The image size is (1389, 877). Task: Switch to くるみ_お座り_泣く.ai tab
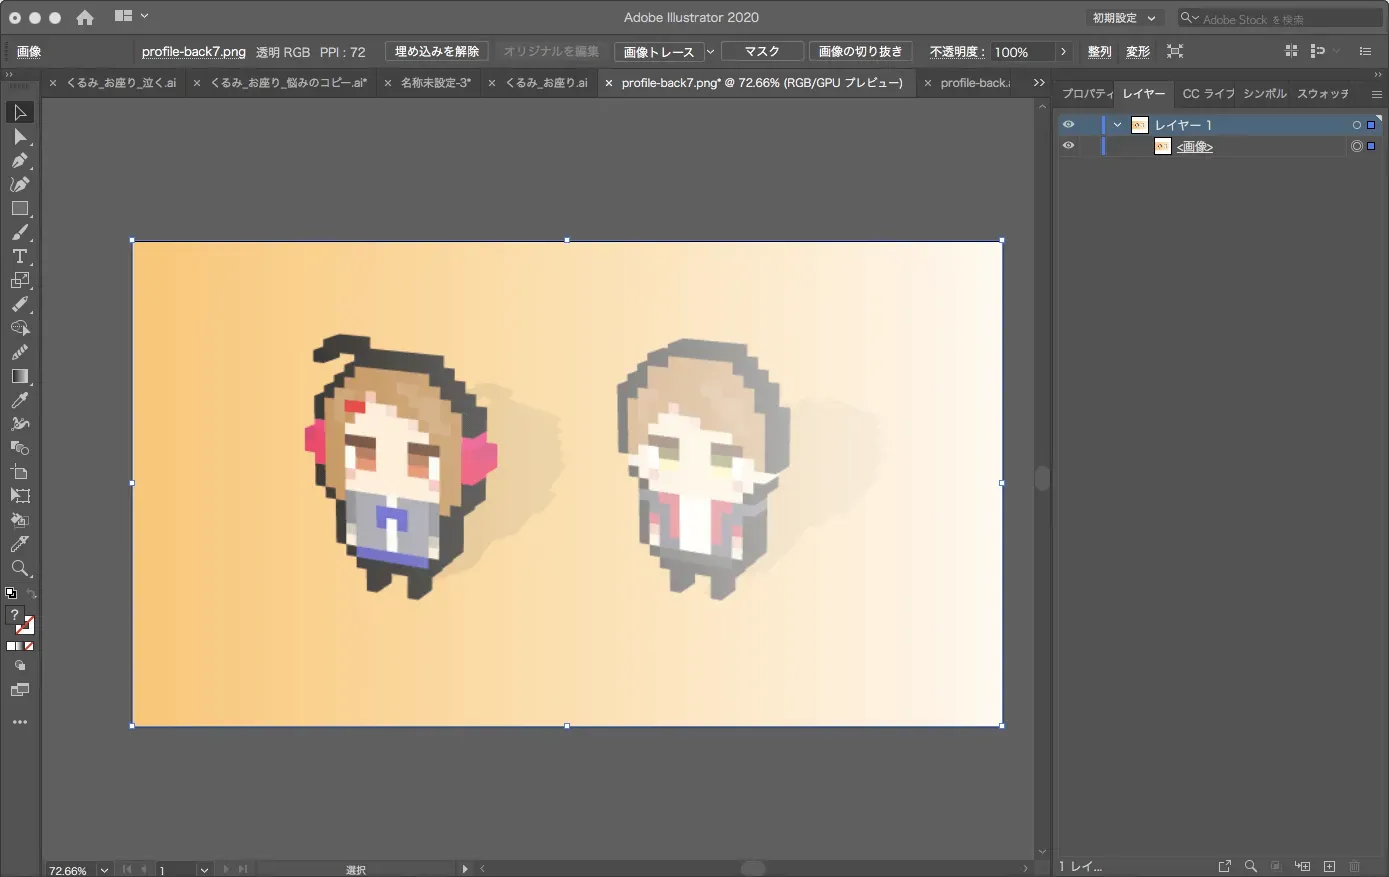[121, 83]
